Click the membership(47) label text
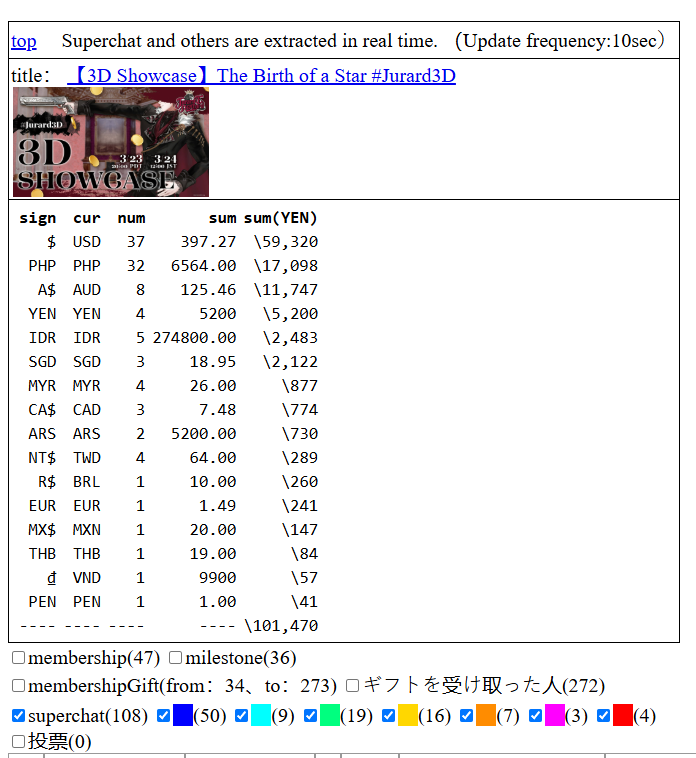This screenshot has width=696, height=758. 94,658
